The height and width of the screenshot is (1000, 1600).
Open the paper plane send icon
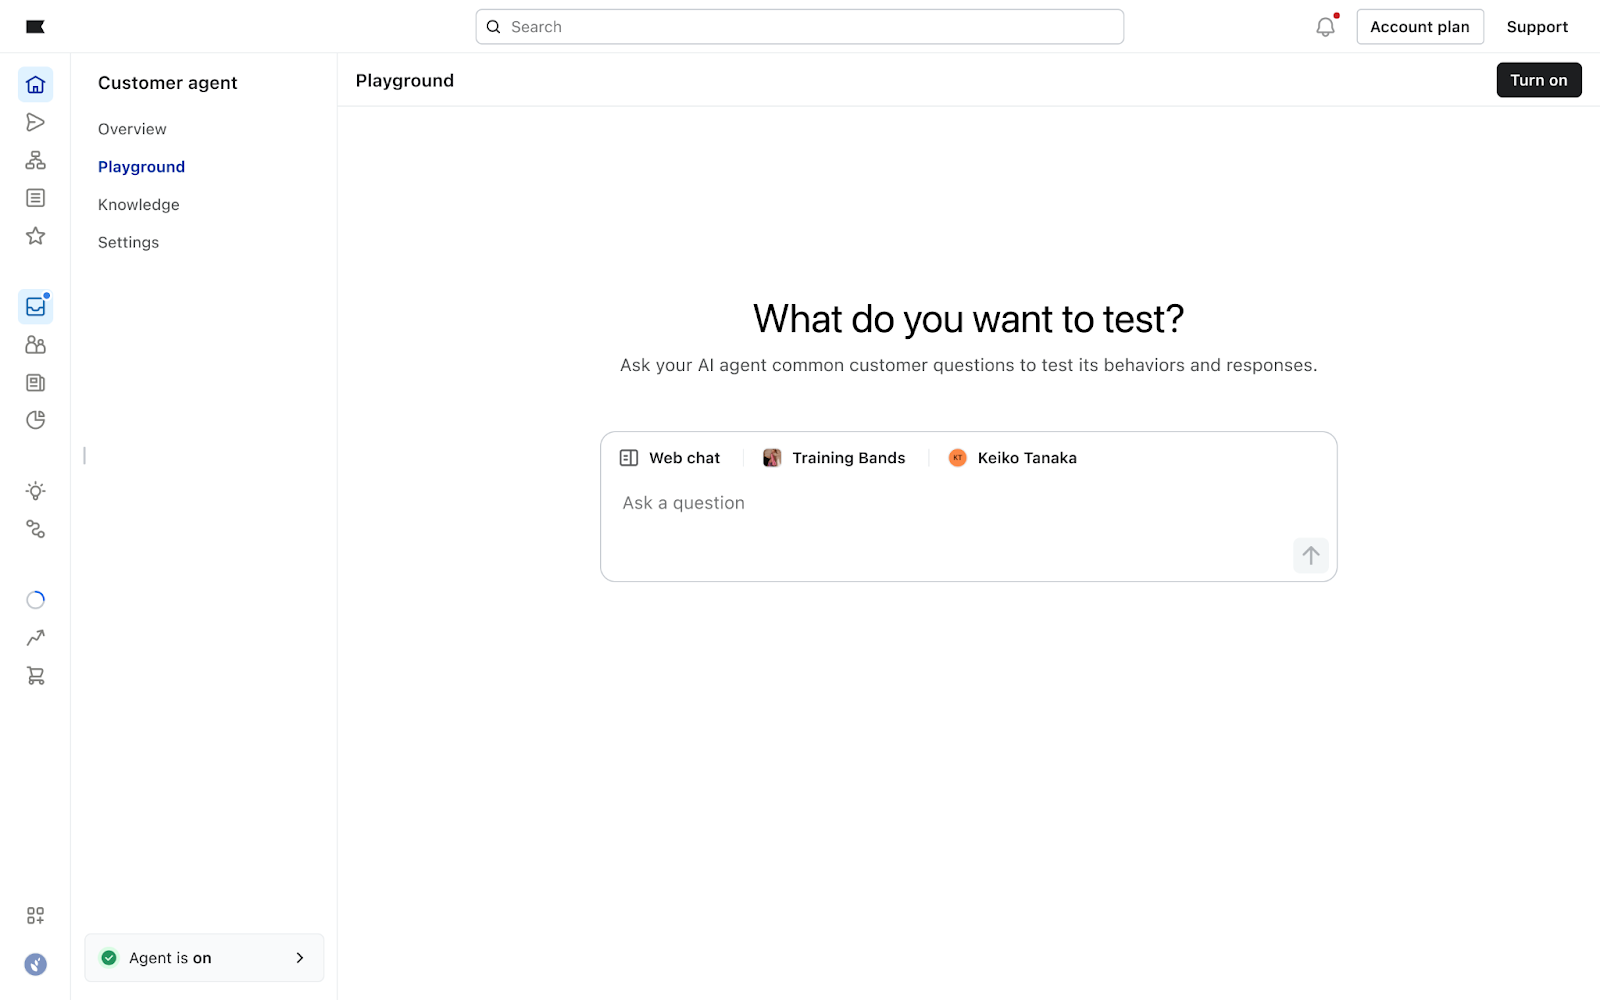(35, 122)
